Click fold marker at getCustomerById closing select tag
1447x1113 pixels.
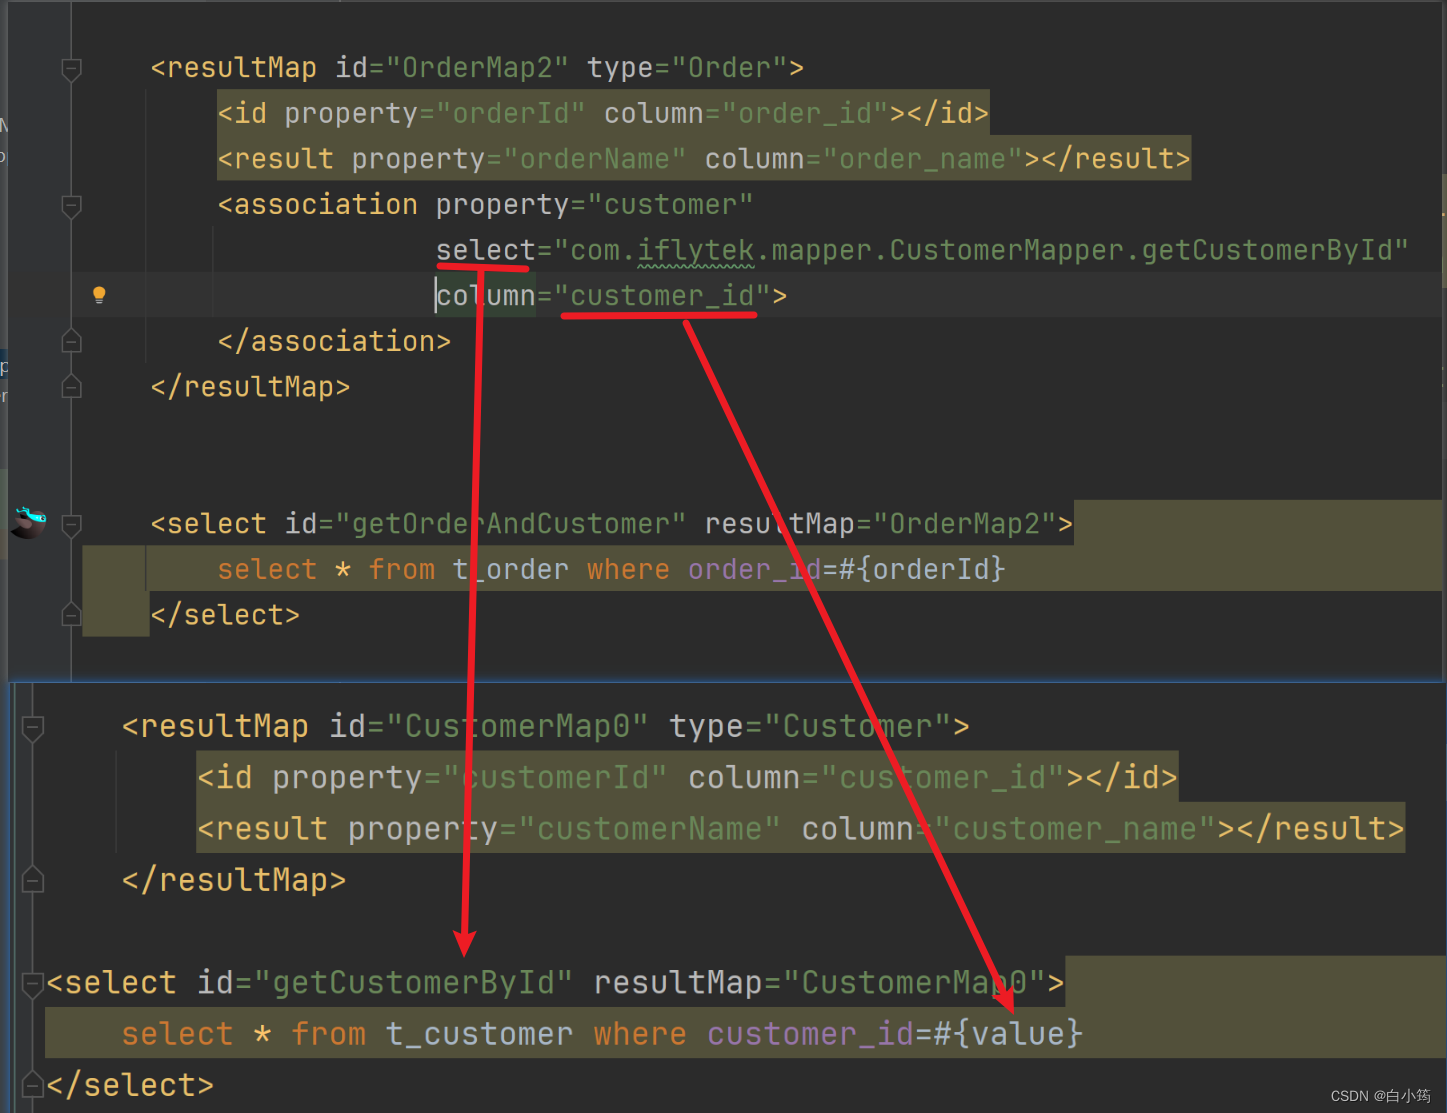point(33,1084)
